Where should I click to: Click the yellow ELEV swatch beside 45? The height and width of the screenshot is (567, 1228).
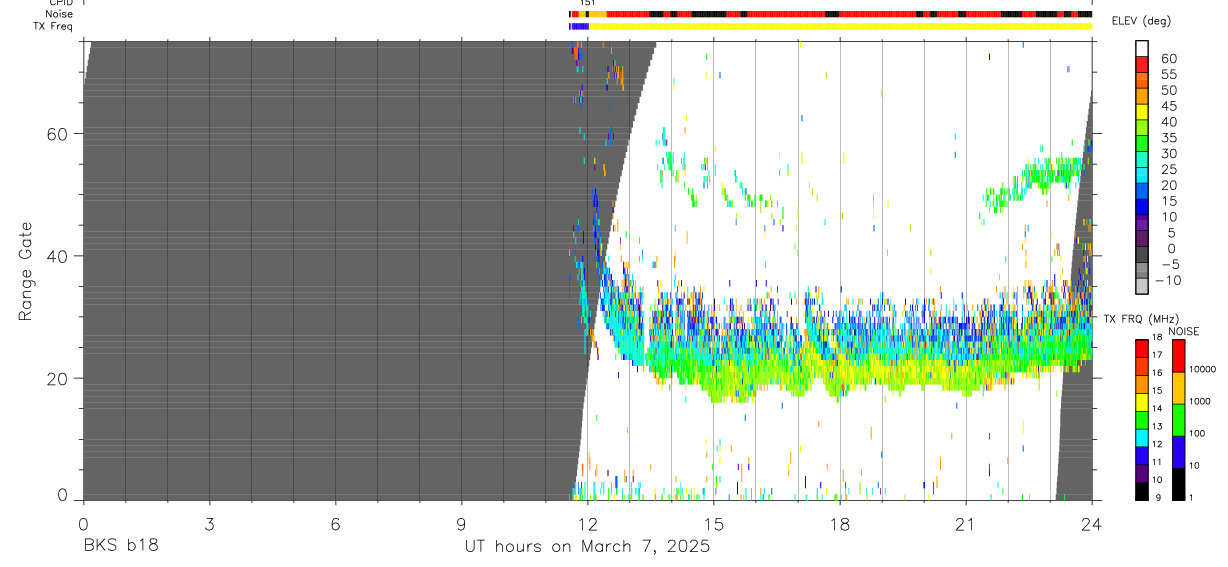[x=1142, y=112]
